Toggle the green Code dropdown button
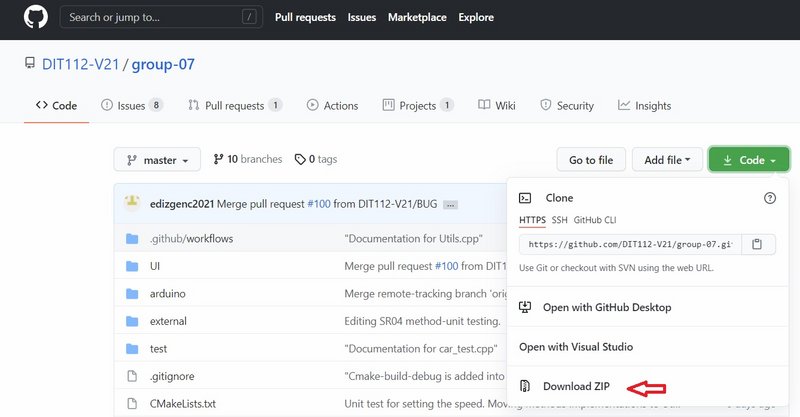Image resolution: width=800 pixels, height=417 pixels. point(749,160)
